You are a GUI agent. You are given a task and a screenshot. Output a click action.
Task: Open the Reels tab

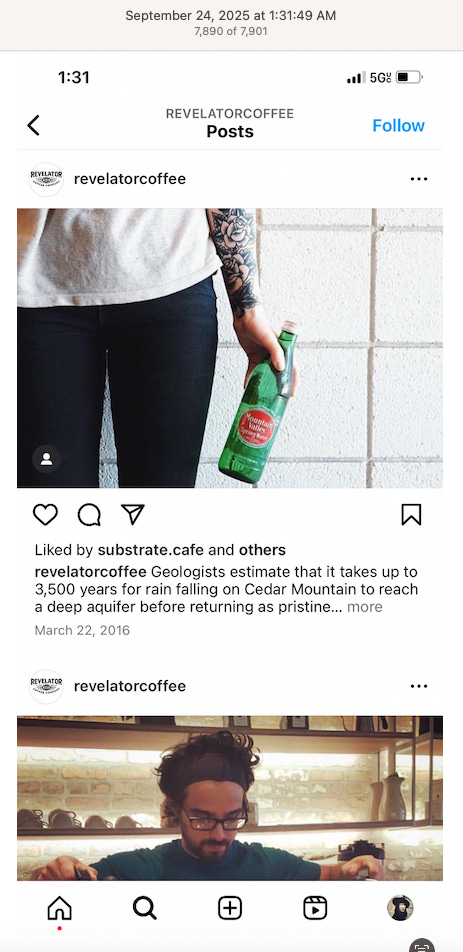pos(315,908)
